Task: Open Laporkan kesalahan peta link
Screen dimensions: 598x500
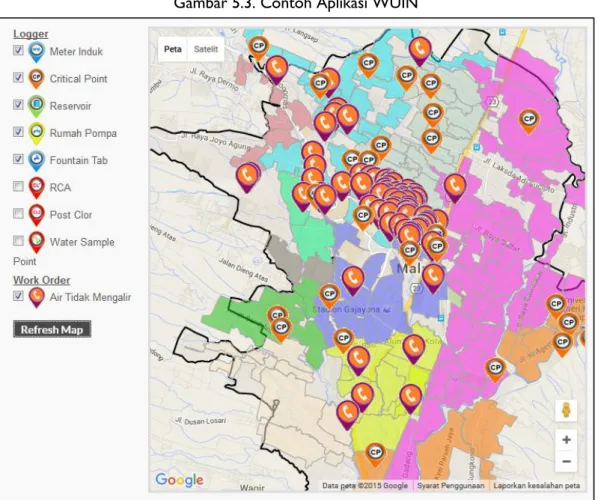Action: (x=537, y=486)
